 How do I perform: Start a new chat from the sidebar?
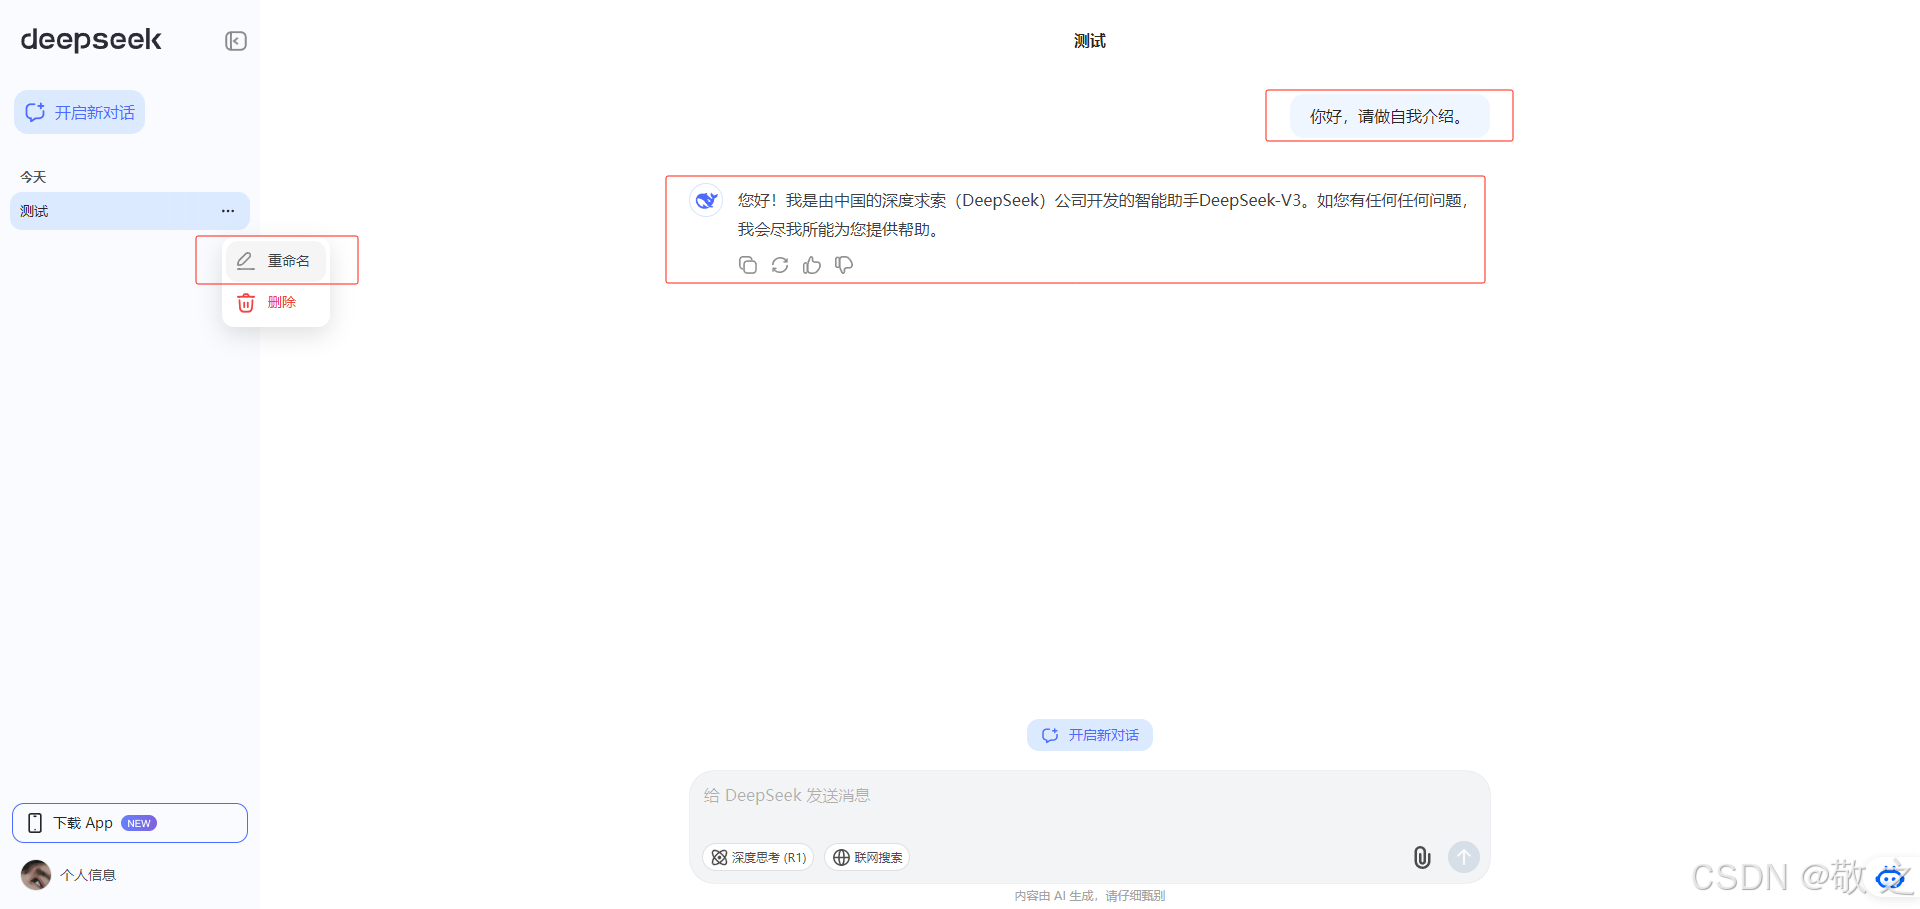coord(80,112)
